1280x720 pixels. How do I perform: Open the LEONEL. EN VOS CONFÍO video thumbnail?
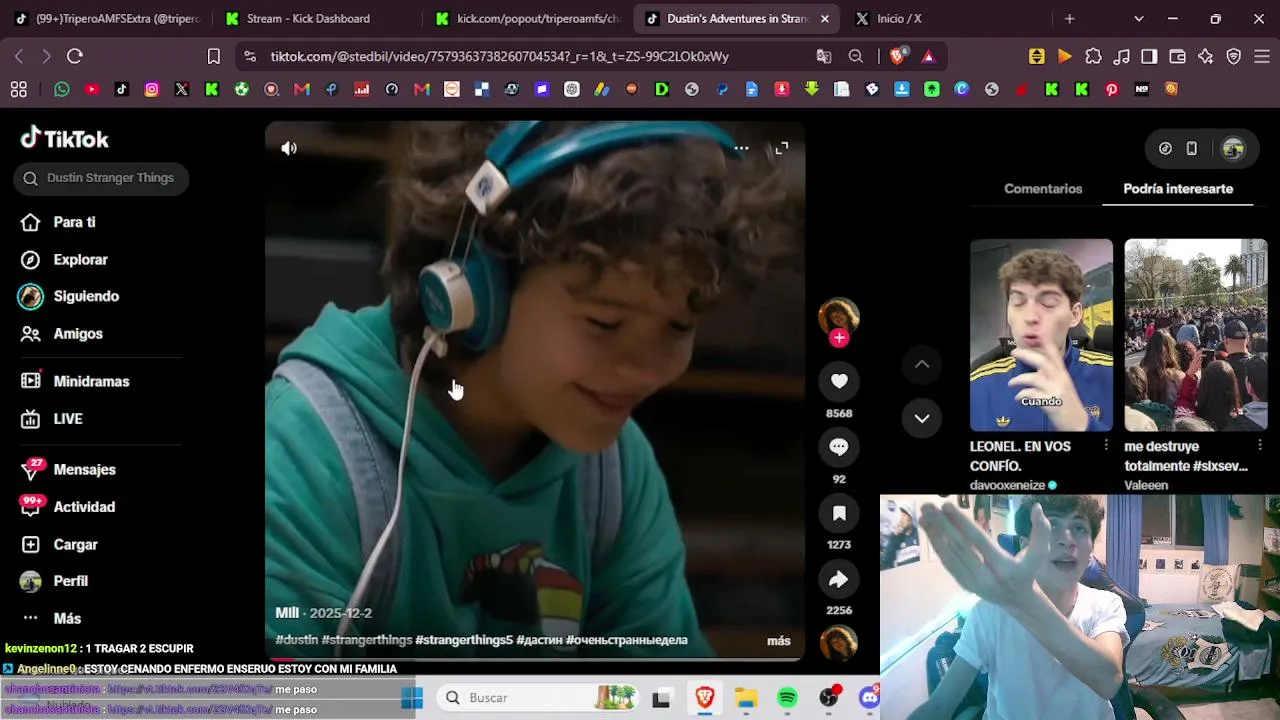coord(1041,335)
